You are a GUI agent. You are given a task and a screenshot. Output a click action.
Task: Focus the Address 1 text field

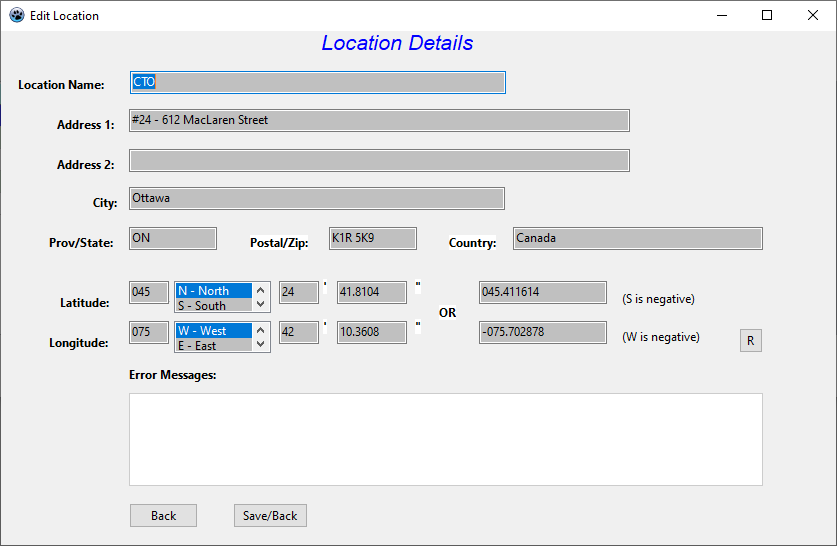coord(379,120)
